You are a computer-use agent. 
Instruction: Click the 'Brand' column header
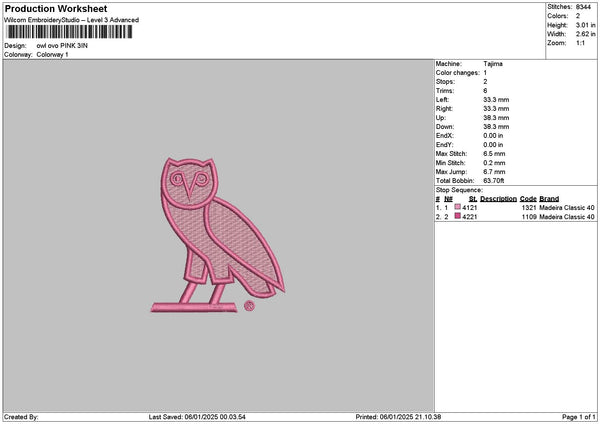click(549, 199)
